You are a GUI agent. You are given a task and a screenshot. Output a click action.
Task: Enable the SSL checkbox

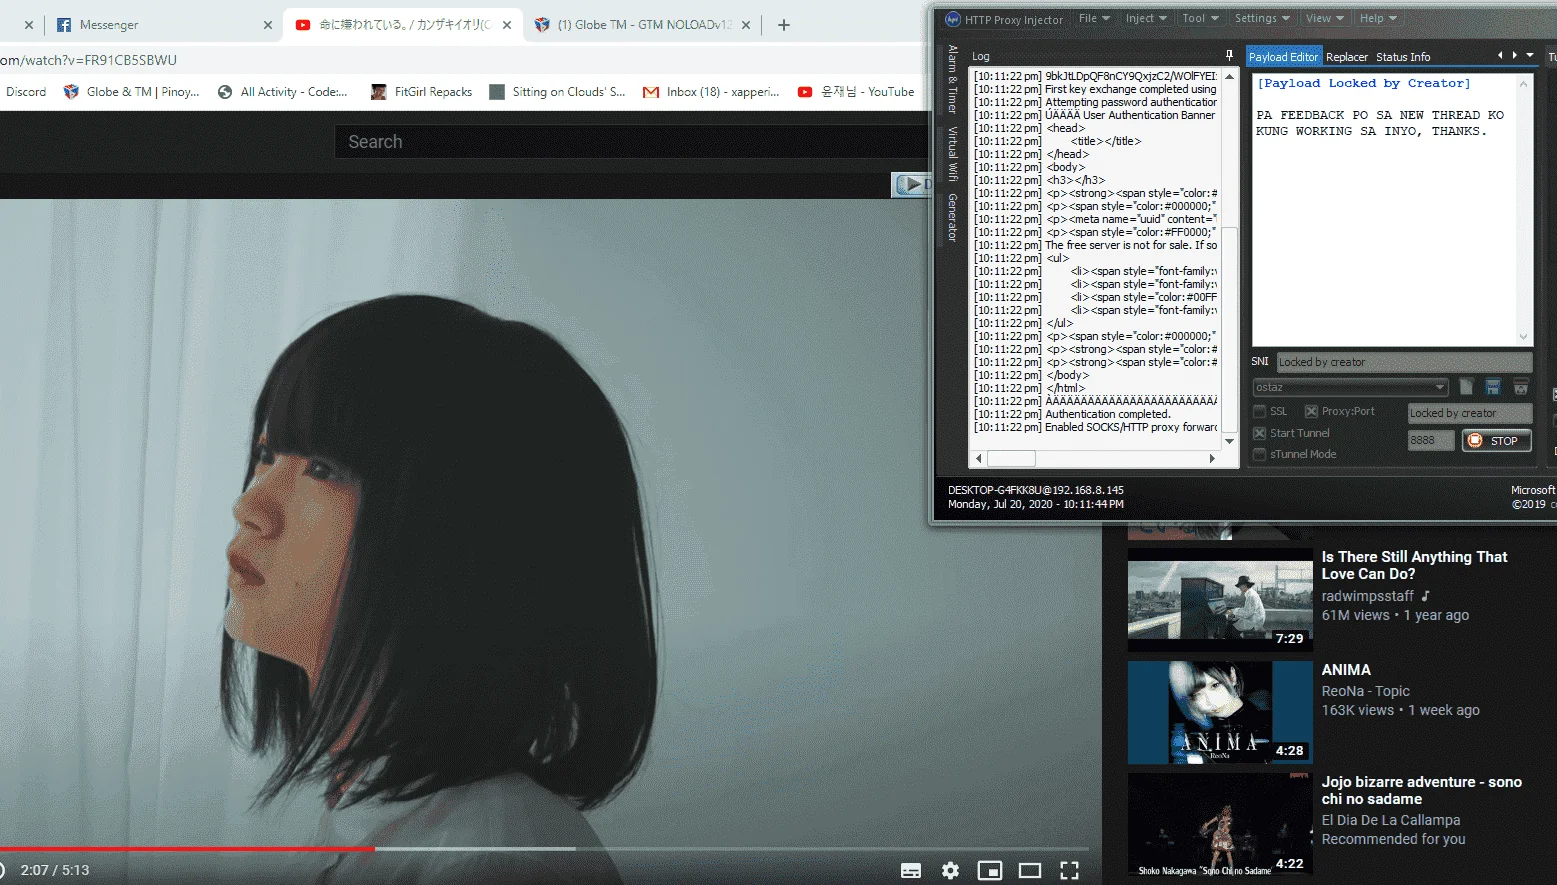pyautogui.click(x=1260, y=412)
